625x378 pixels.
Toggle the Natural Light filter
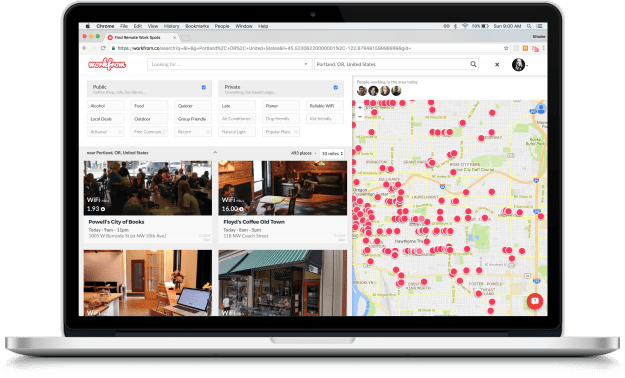(237, 132)
